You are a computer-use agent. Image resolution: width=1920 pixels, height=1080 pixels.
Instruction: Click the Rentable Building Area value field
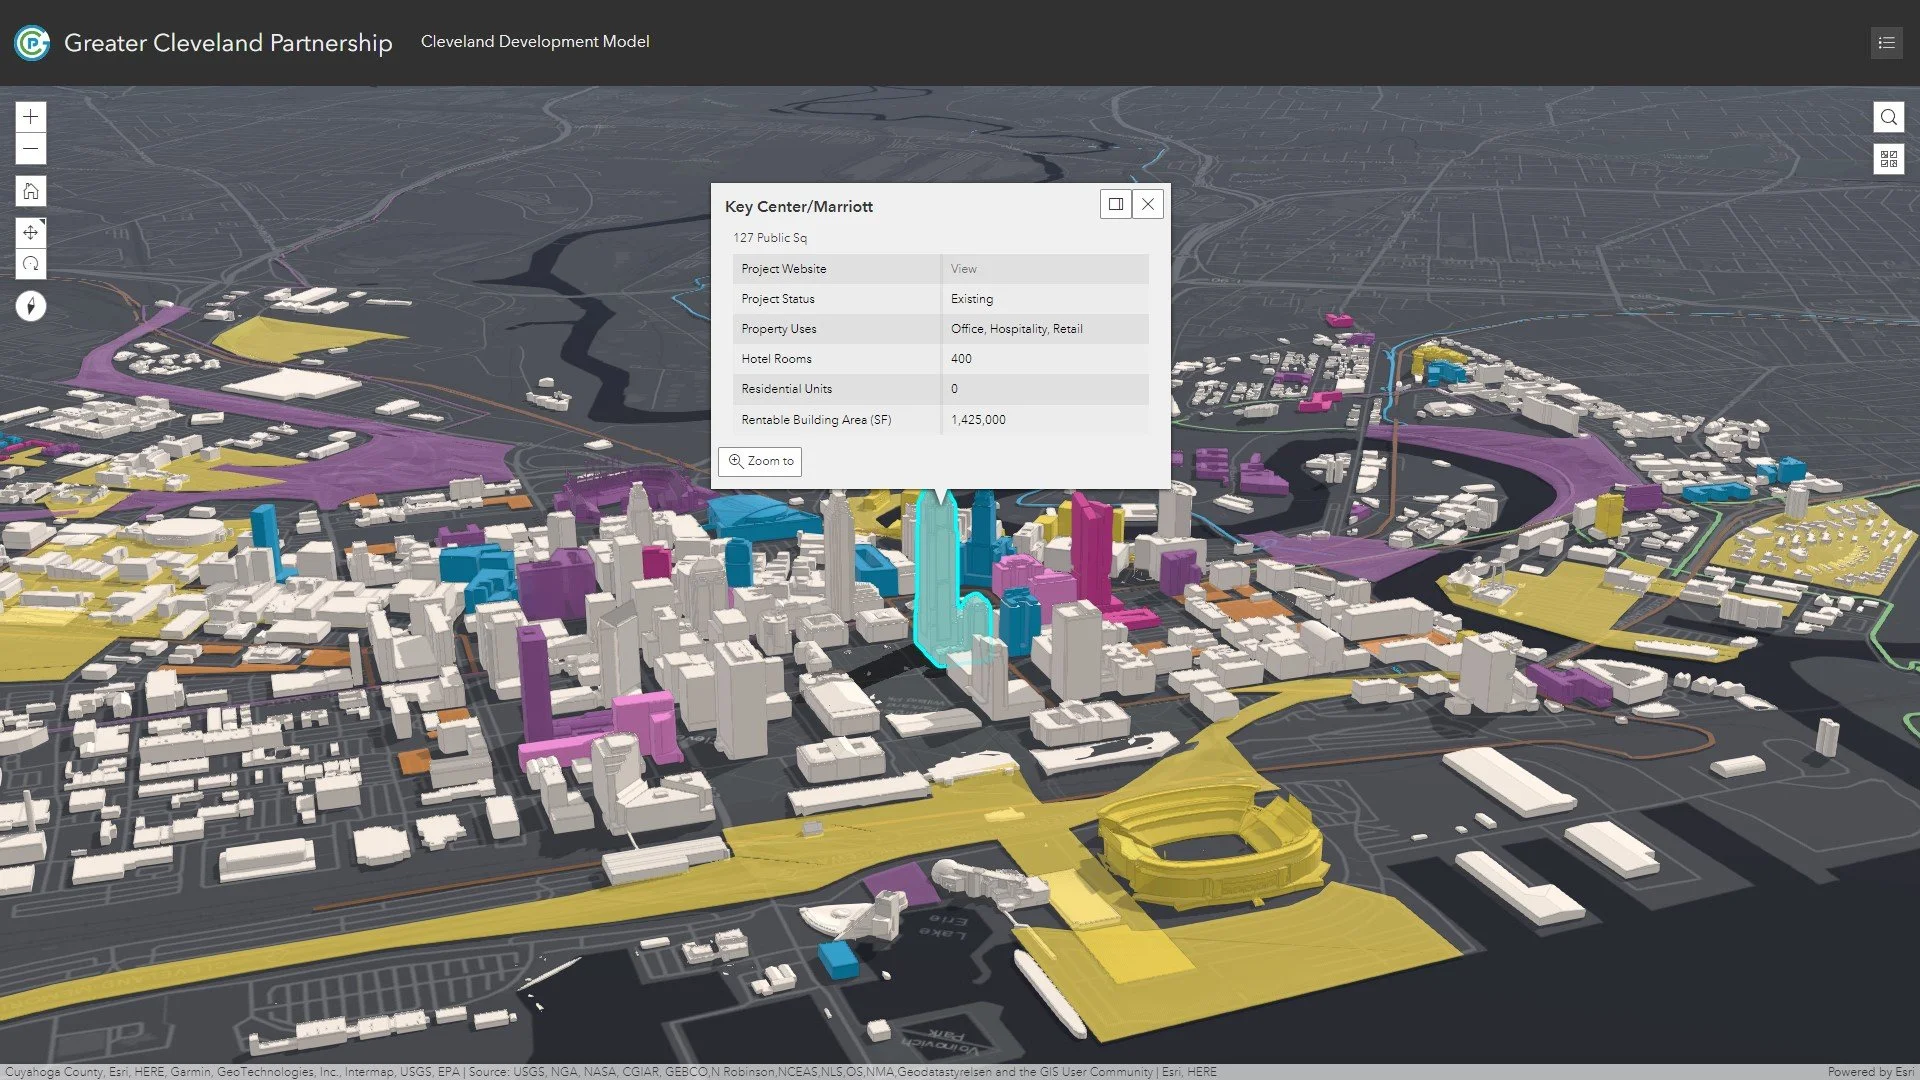click(981, 420)
